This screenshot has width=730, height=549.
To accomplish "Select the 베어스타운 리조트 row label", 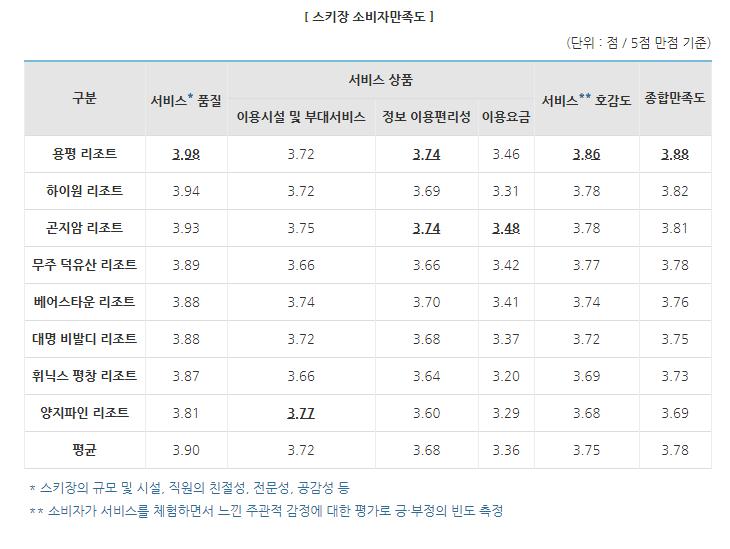I will (x=84, y=302).
